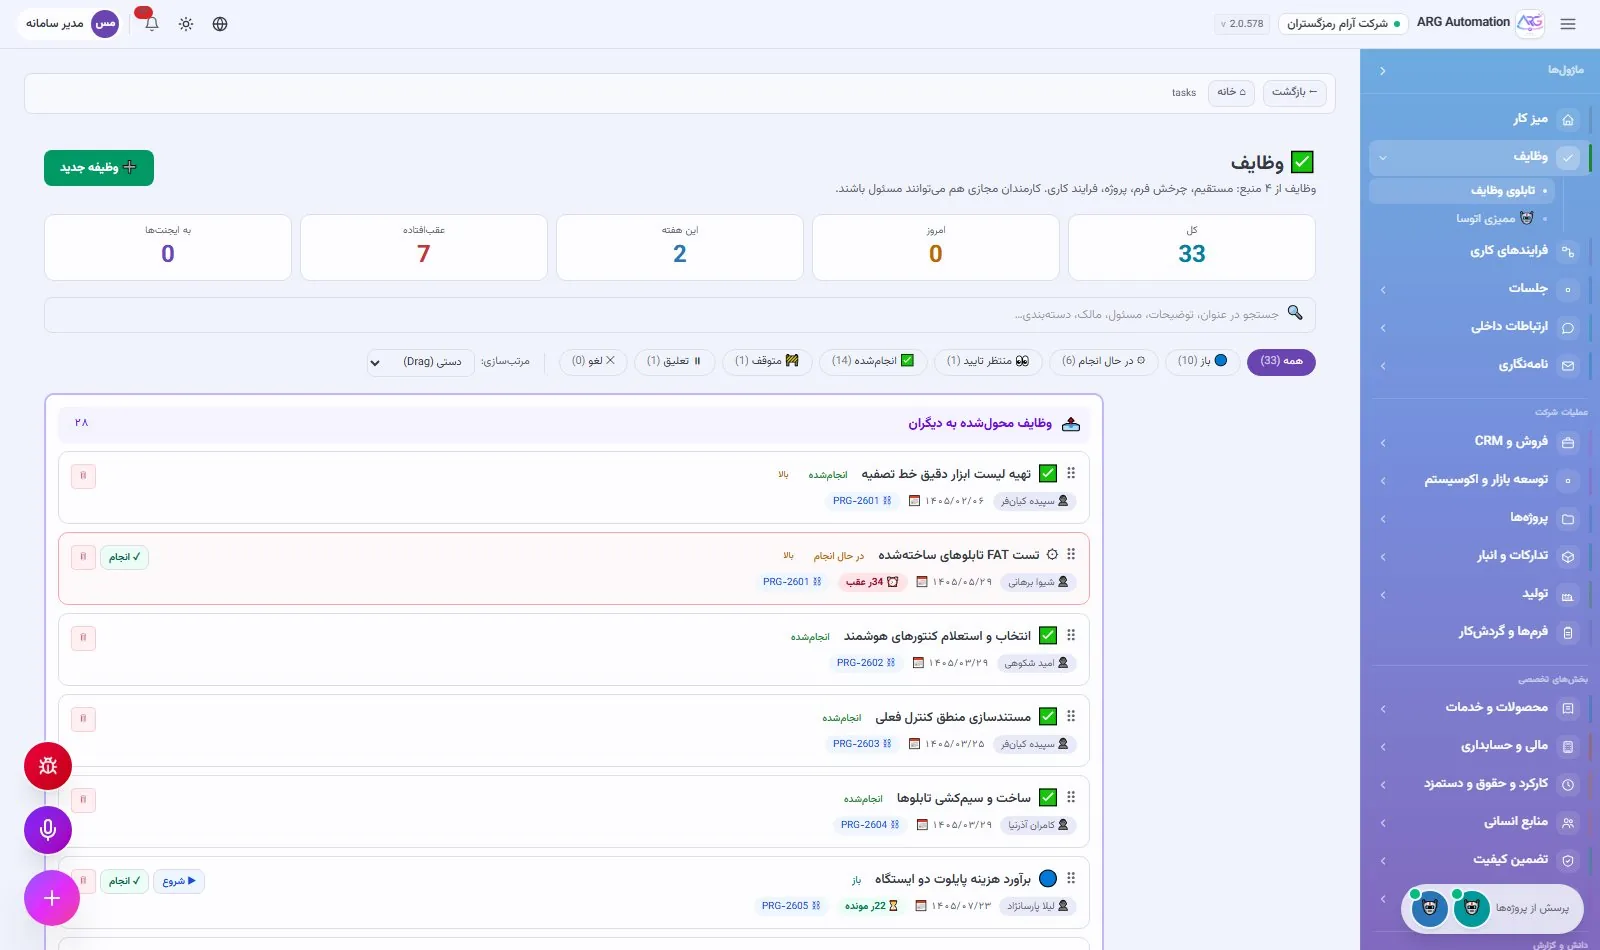Click drag handle of تست FAT task
The image size is (1600, 950).
click(x=1071, y=554)
